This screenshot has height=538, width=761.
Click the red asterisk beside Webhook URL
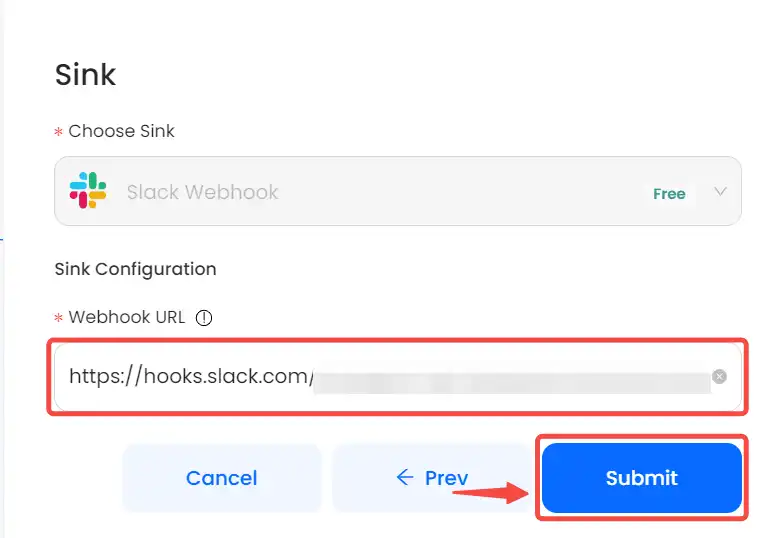tap(59, 318)
